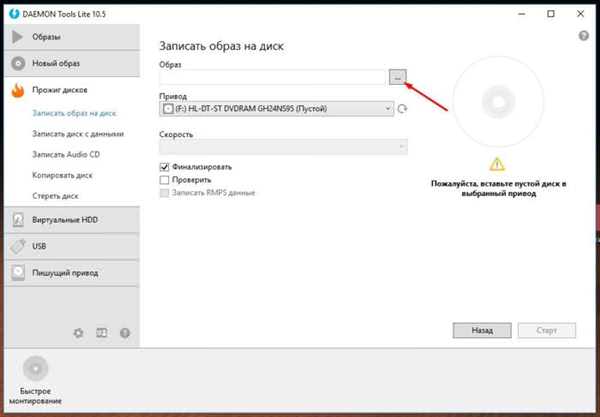The height and width of the screenshot is (417, 600).
Task: Toggle Записать RMPS данные checkbox
Action: click(164, 193)
